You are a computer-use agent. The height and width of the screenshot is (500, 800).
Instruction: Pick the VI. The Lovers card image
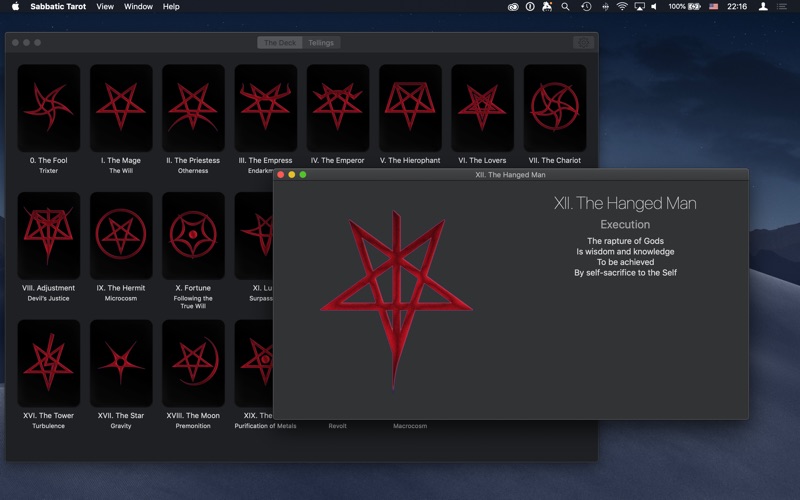tap(483, 108)
